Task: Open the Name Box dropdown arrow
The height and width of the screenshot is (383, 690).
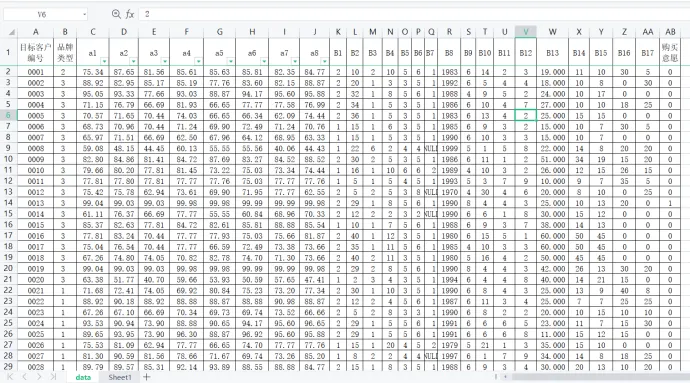Action: click(84, 15)
